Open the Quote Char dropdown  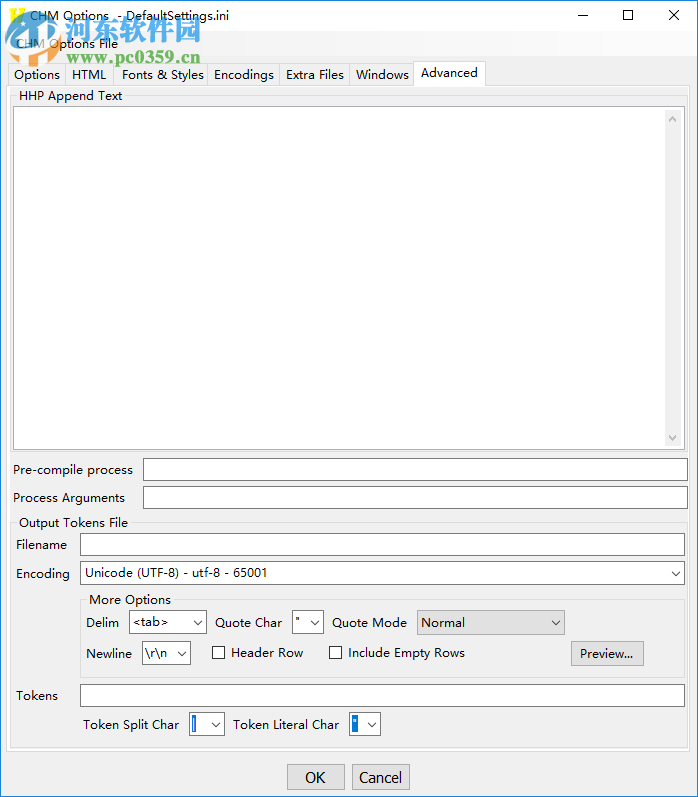[x=315, y=622]
